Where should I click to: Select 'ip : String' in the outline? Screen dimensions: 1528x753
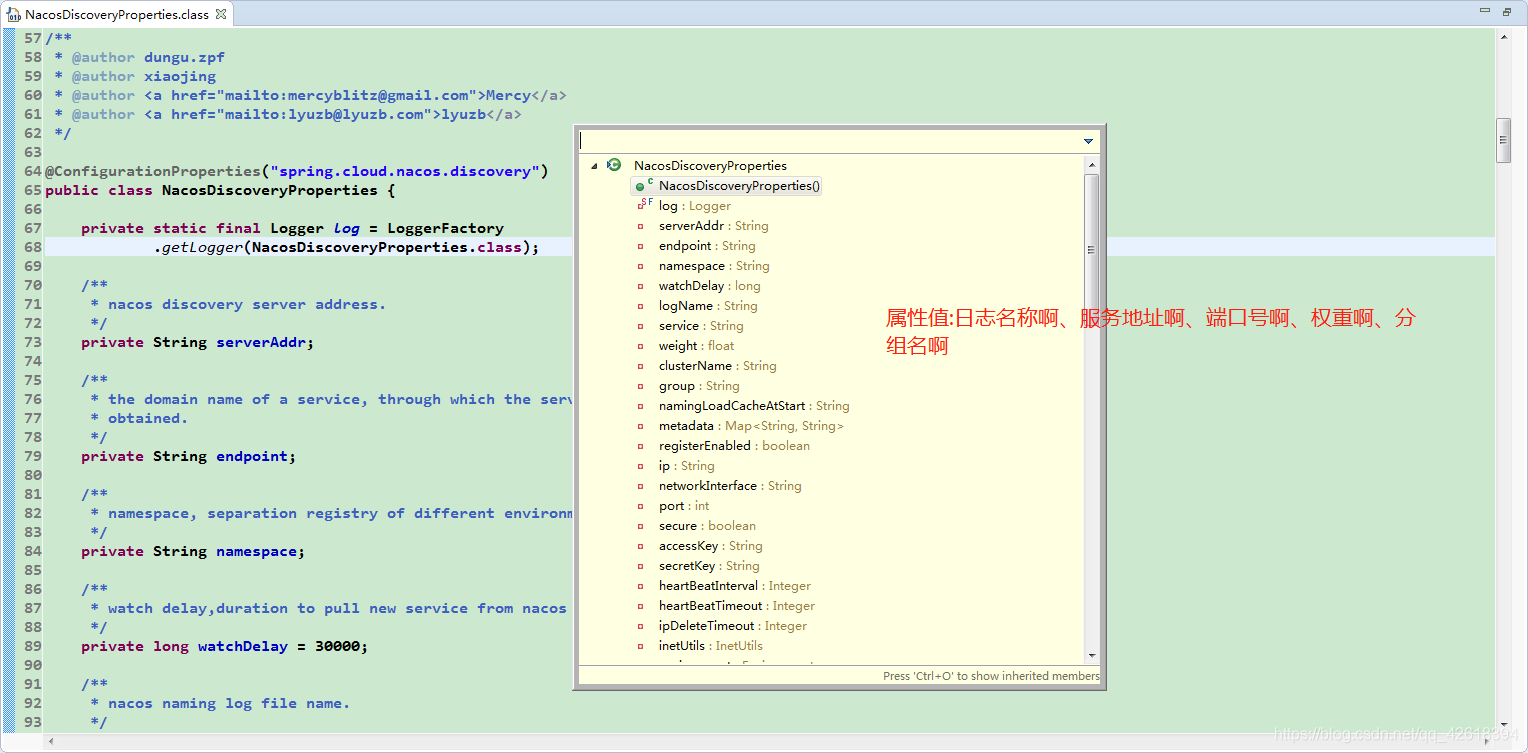[686, 466]
